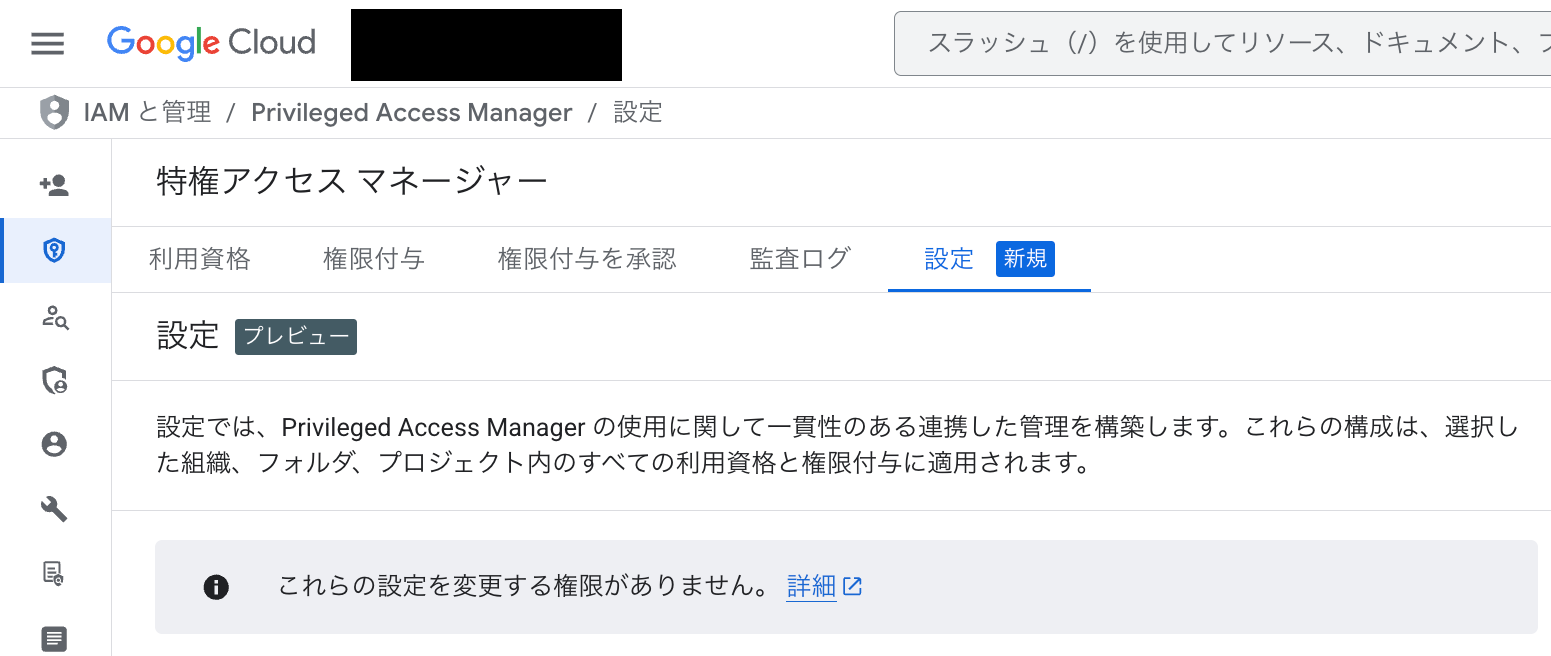Open the Service Accounts person icon

(x=55, y=447)
